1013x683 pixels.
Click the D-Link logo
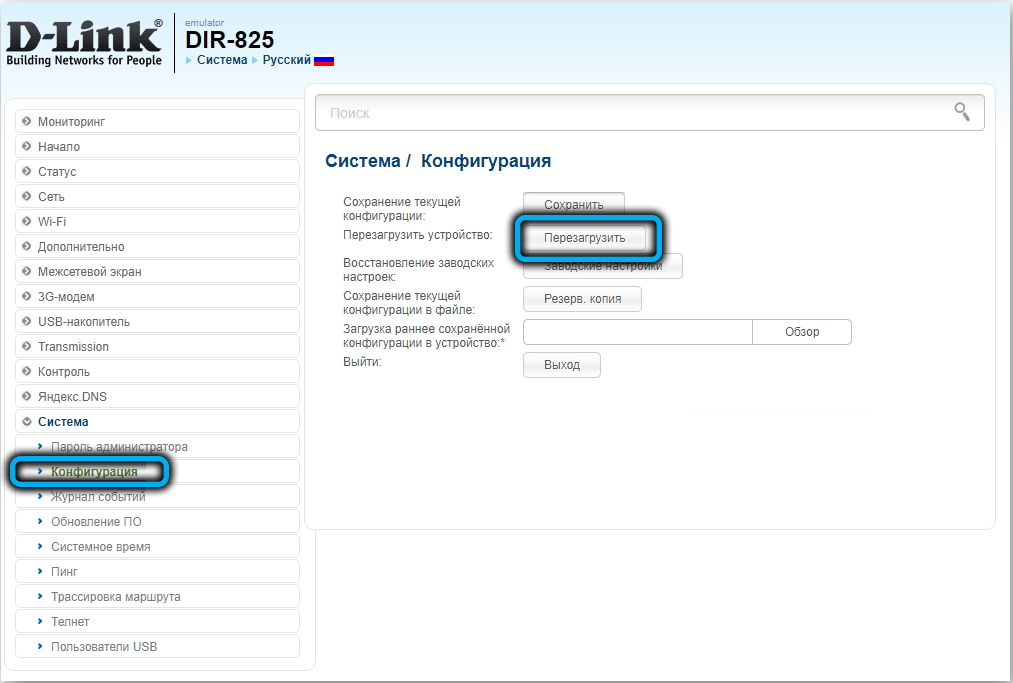tap(84, 43)
